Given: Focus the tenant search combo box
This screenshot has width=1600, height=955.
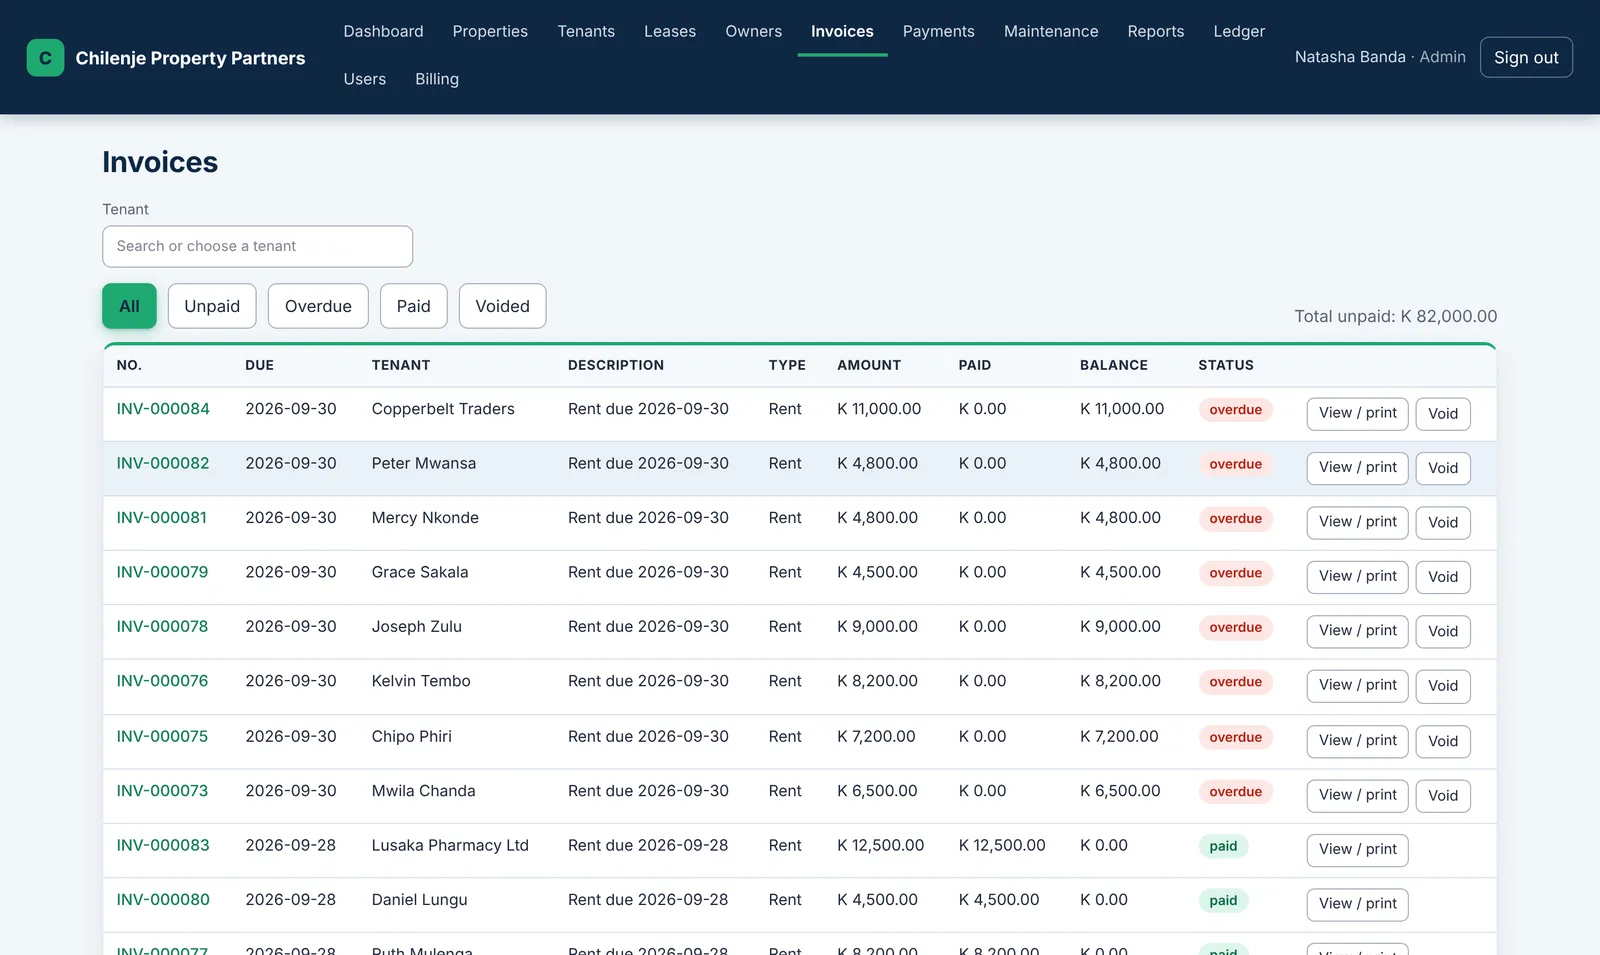Looking at the screenshot, I should 257,246.
